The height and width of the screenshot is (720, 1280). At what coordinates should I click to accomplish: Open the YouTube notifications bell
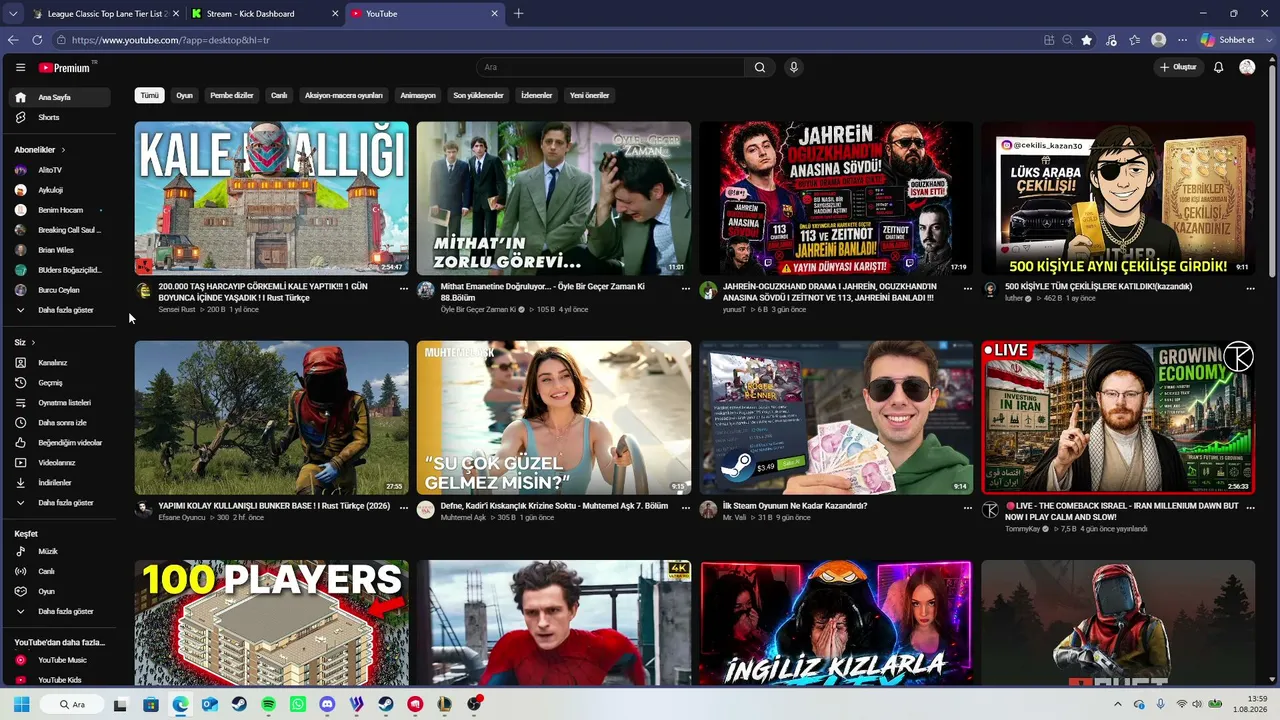[x=1218, y=67]
